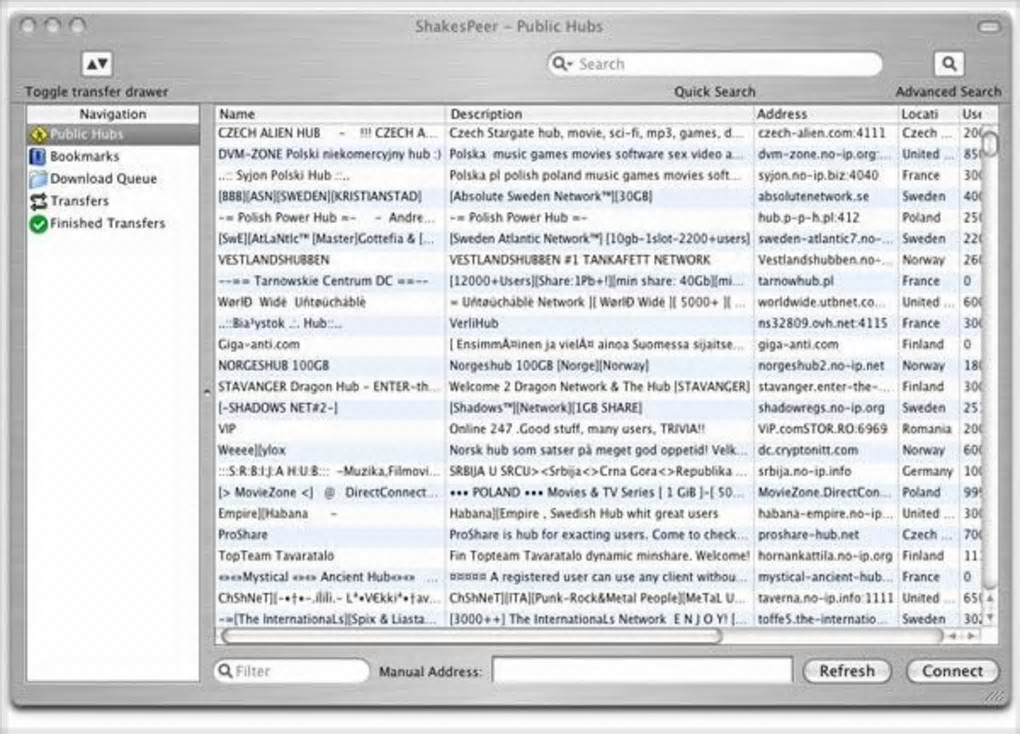Sort hubs by Address column
Viewport: 1020px width, 734px height.
pyautogui.click(x=825, y=114)
